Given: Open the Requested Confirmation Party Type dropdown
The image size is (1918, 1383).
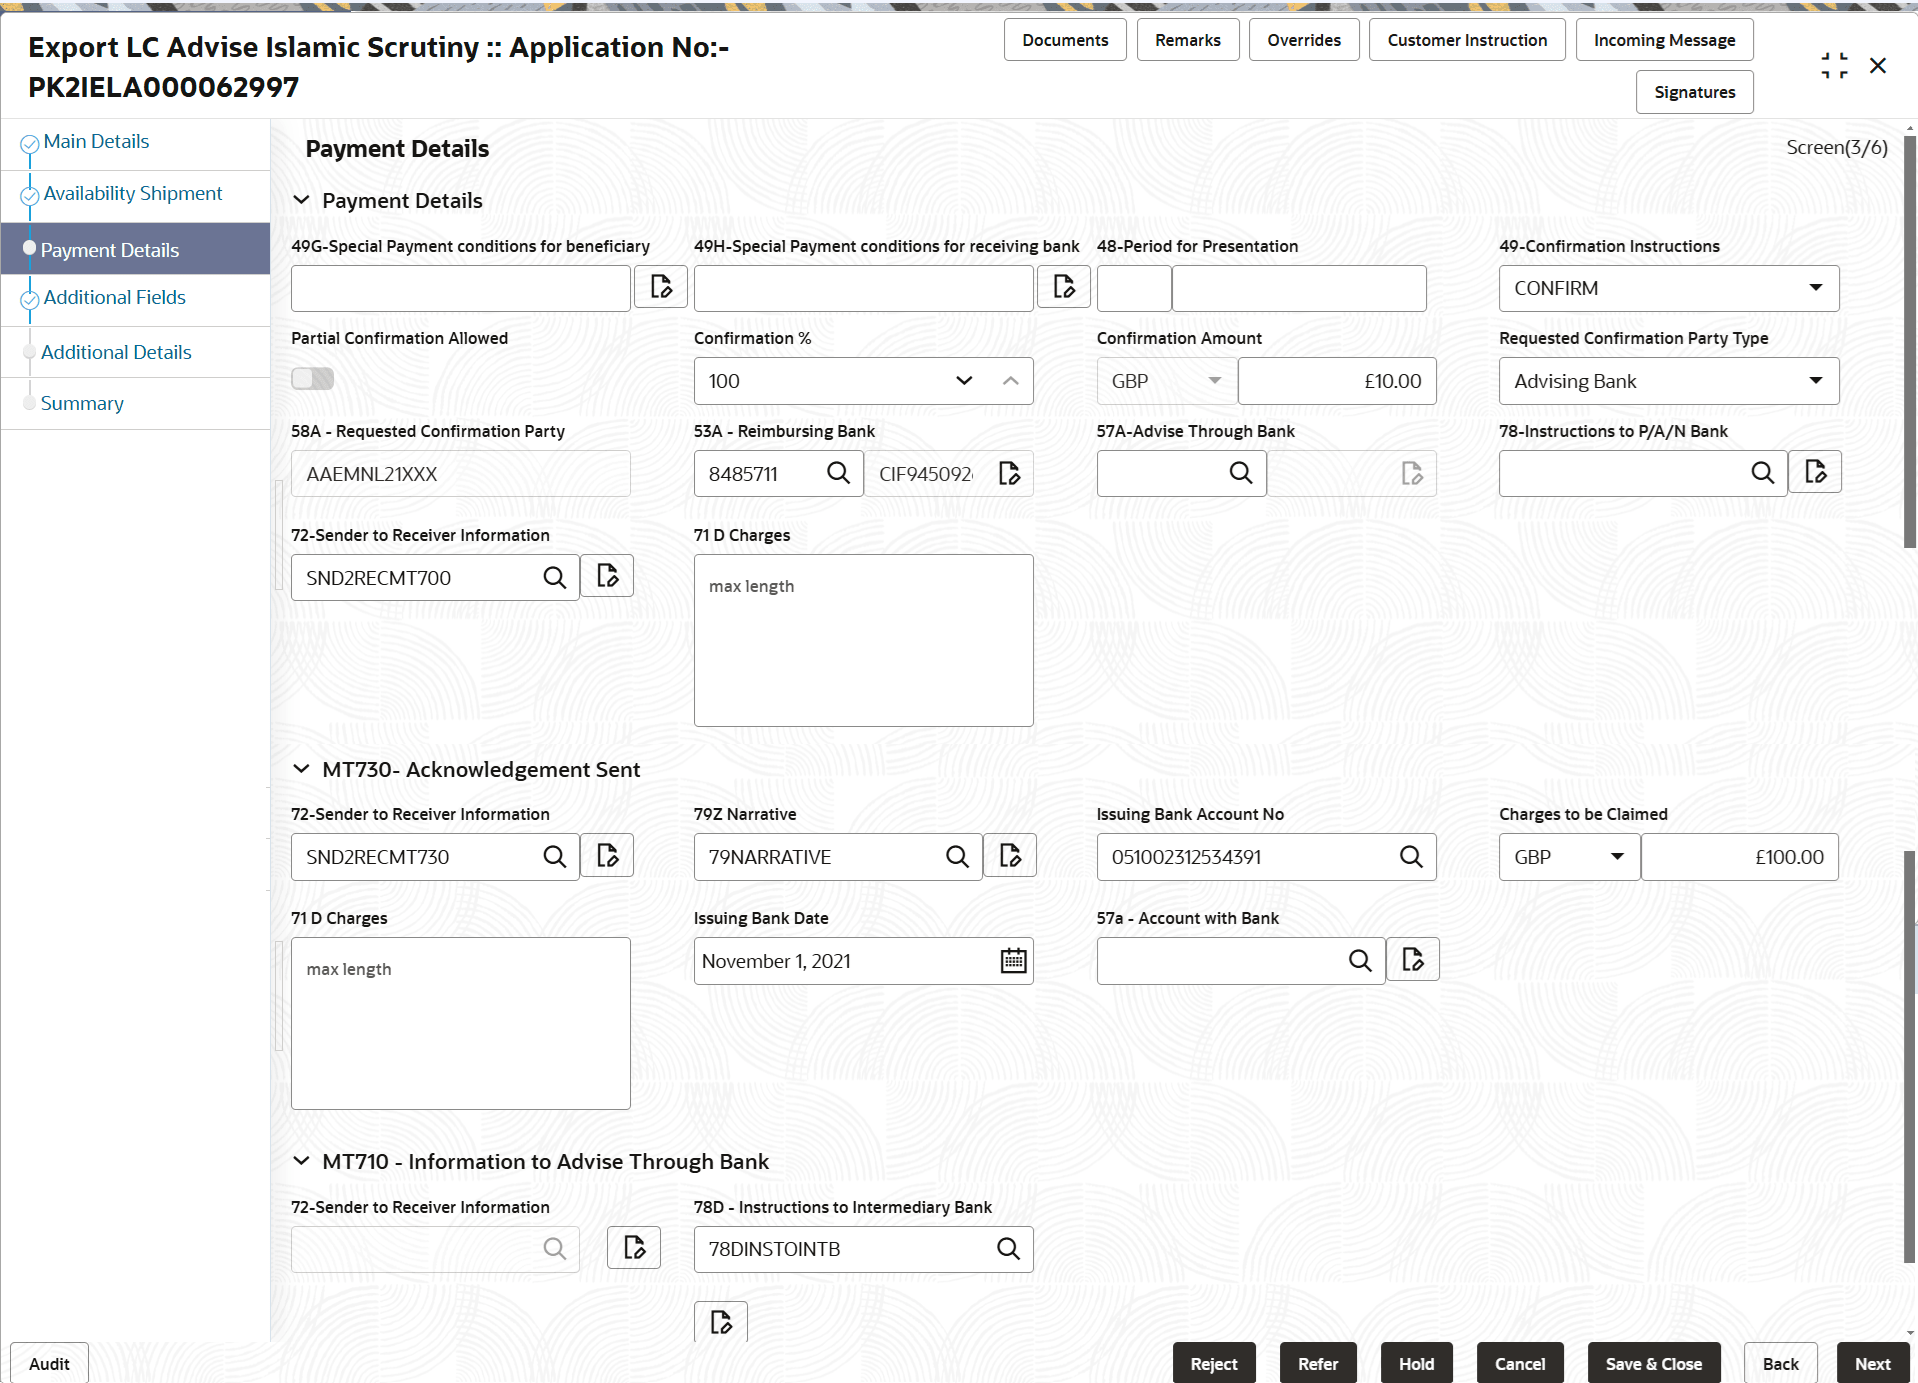Looking at the screenshot, I should 1815,381.
